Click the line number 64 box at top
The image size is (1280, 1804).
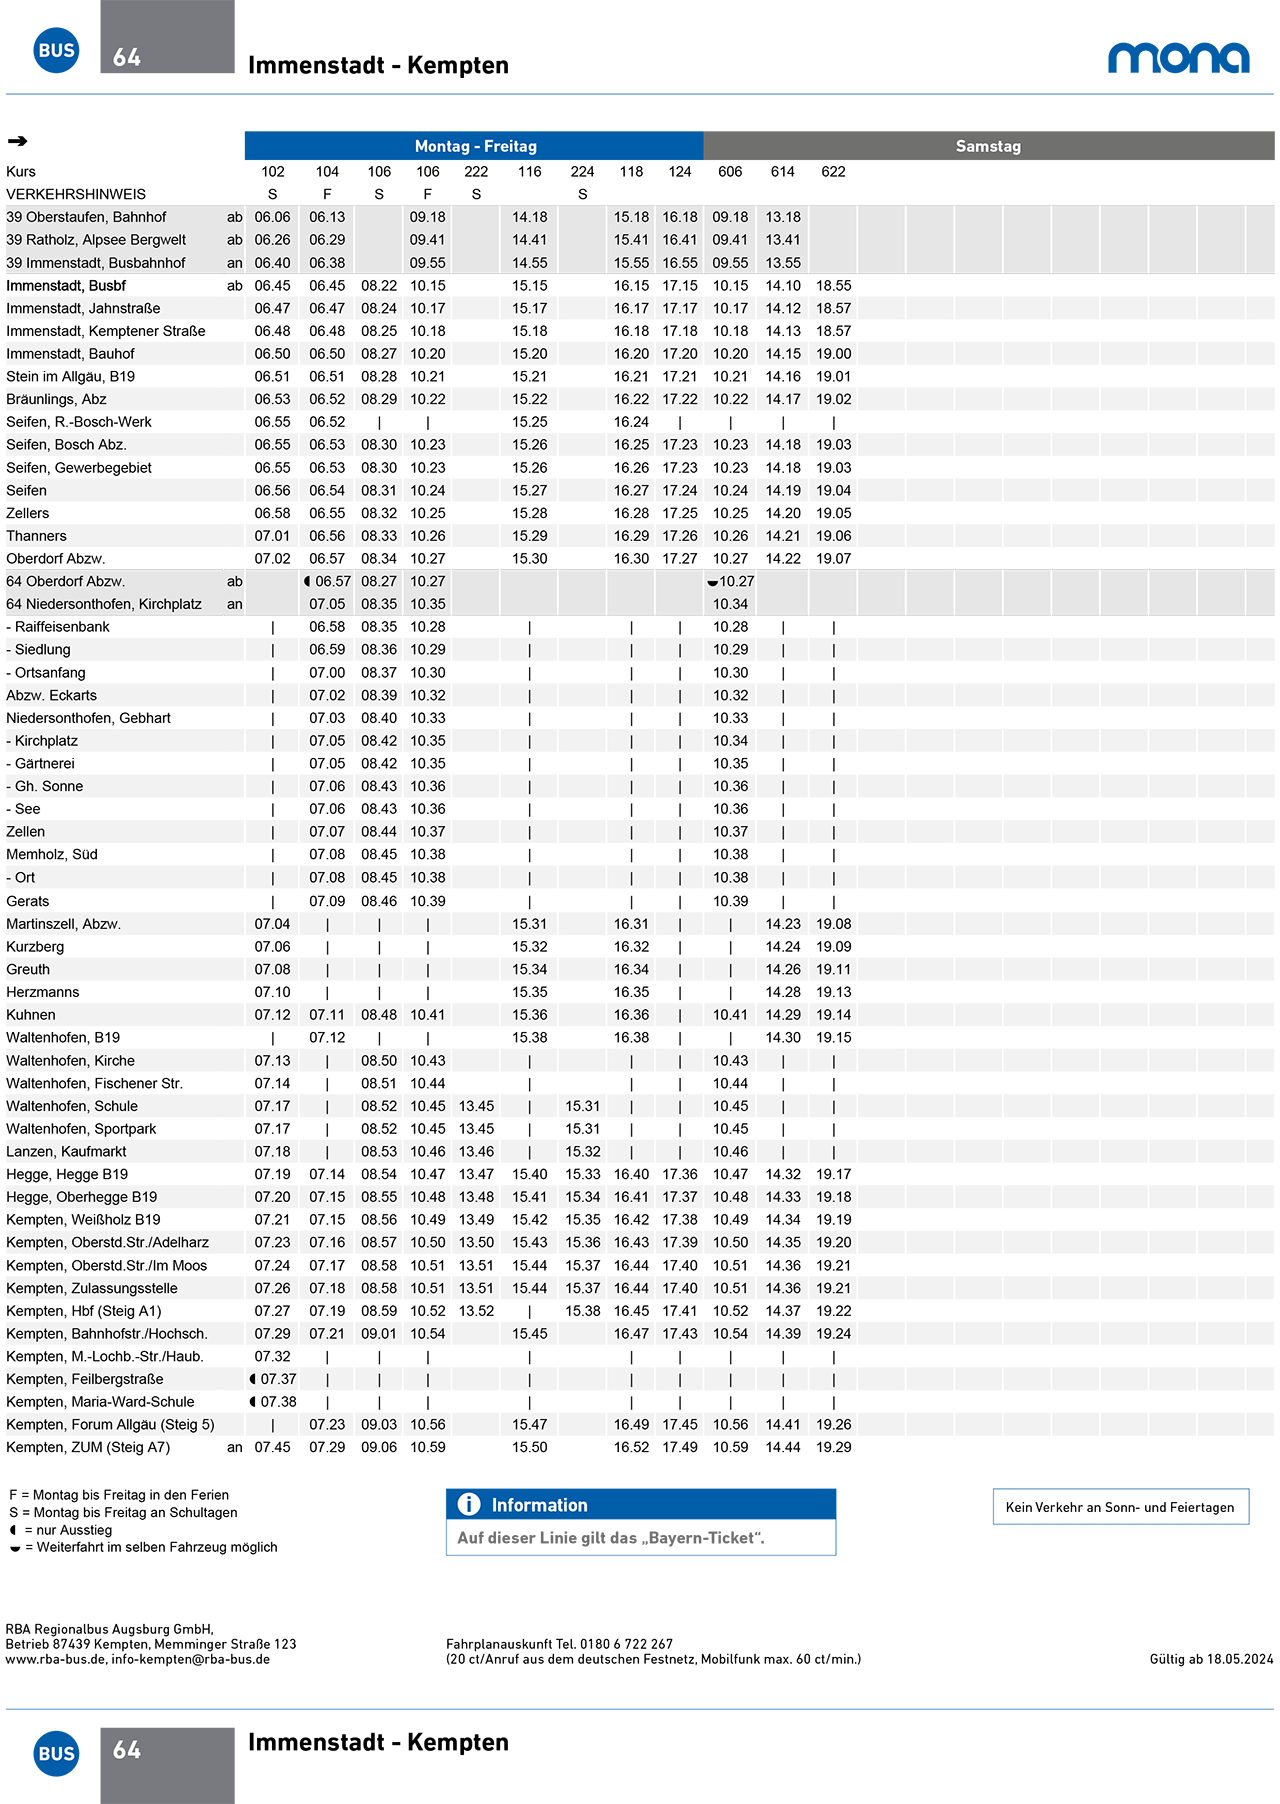point(167,37)
